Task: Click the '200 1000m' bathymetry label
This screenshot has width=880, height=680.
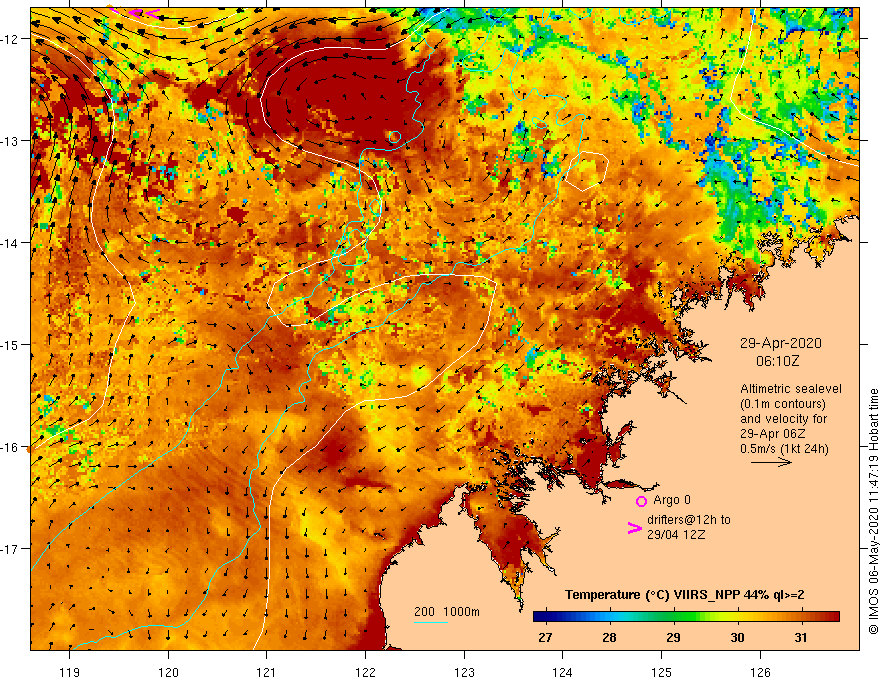Action: 447,612
